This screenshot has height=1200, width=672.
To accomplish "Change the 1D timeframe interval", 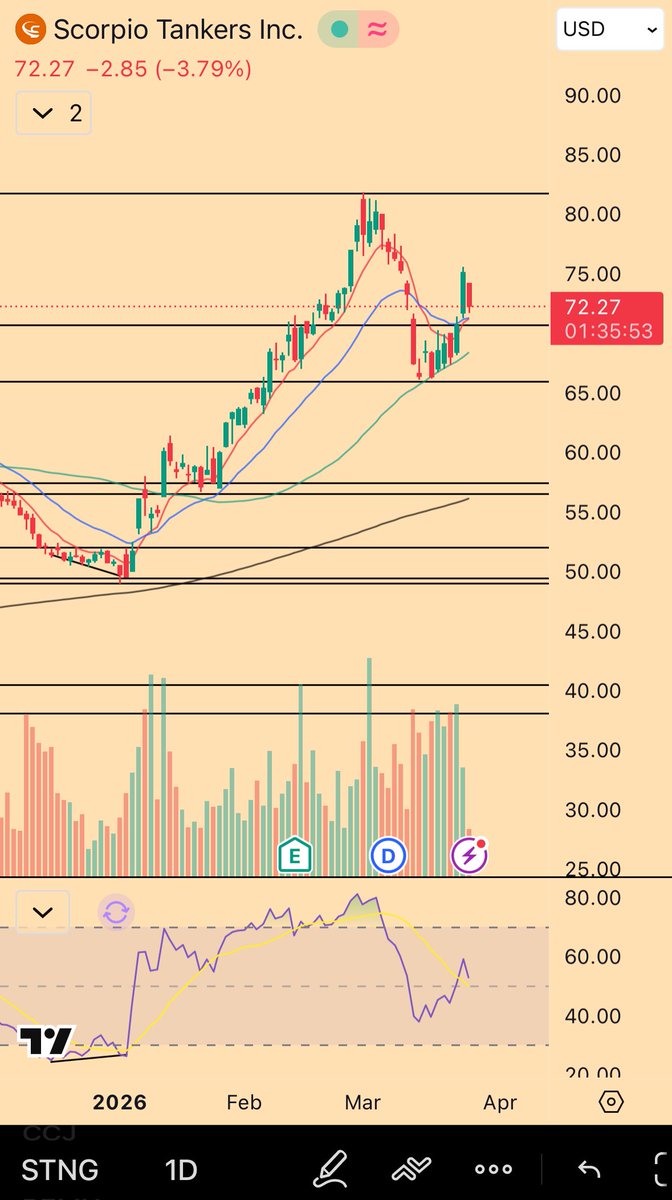I will click(x=181, y=1169).
